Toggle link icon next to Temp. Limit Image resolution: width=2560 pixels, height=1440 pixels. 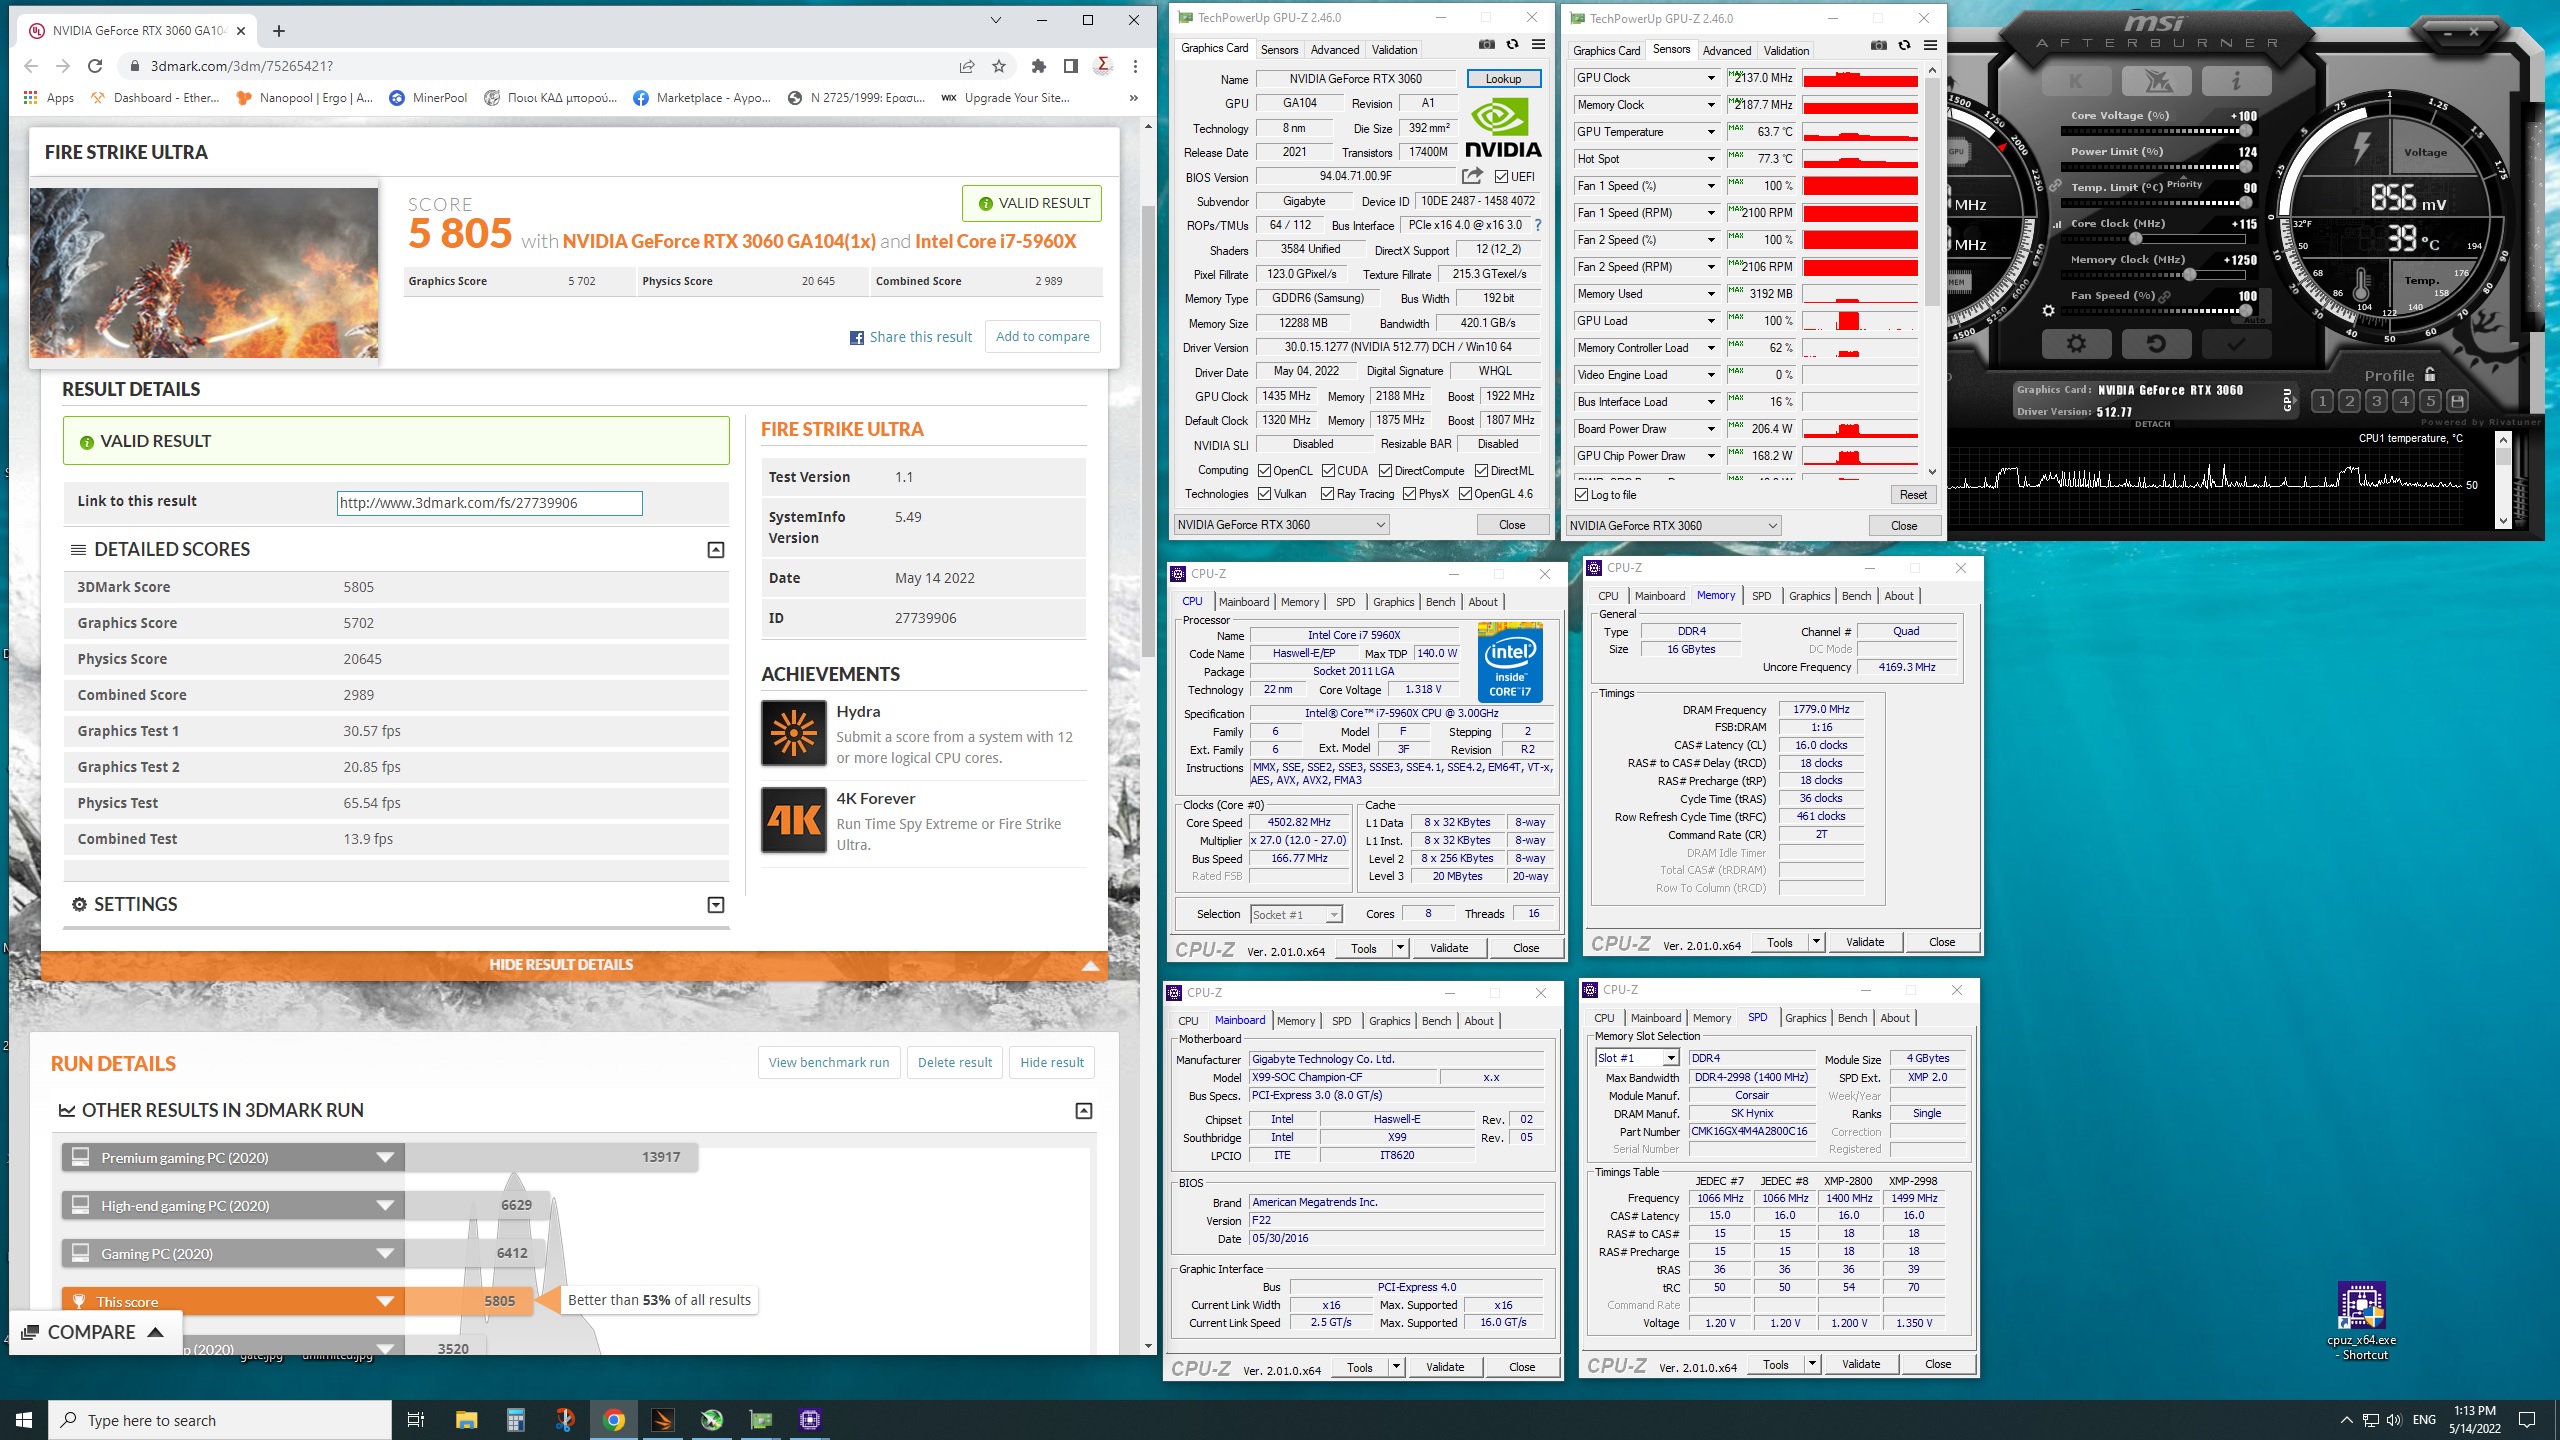[2055, 186]
